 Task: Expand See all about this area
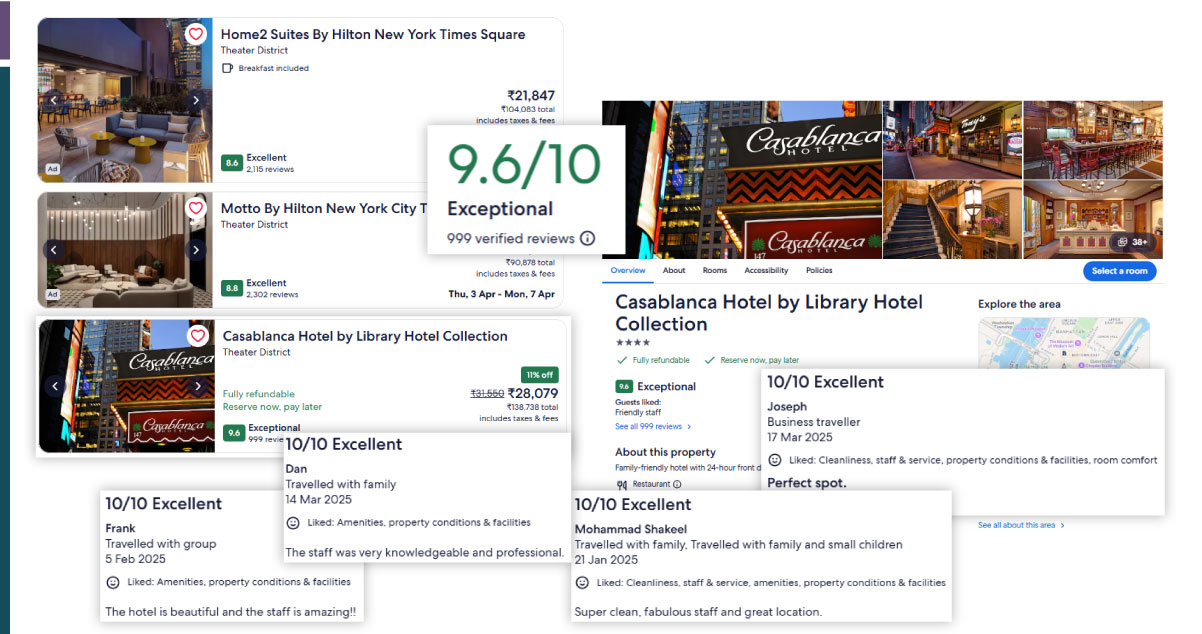(x=1021, y=525)
